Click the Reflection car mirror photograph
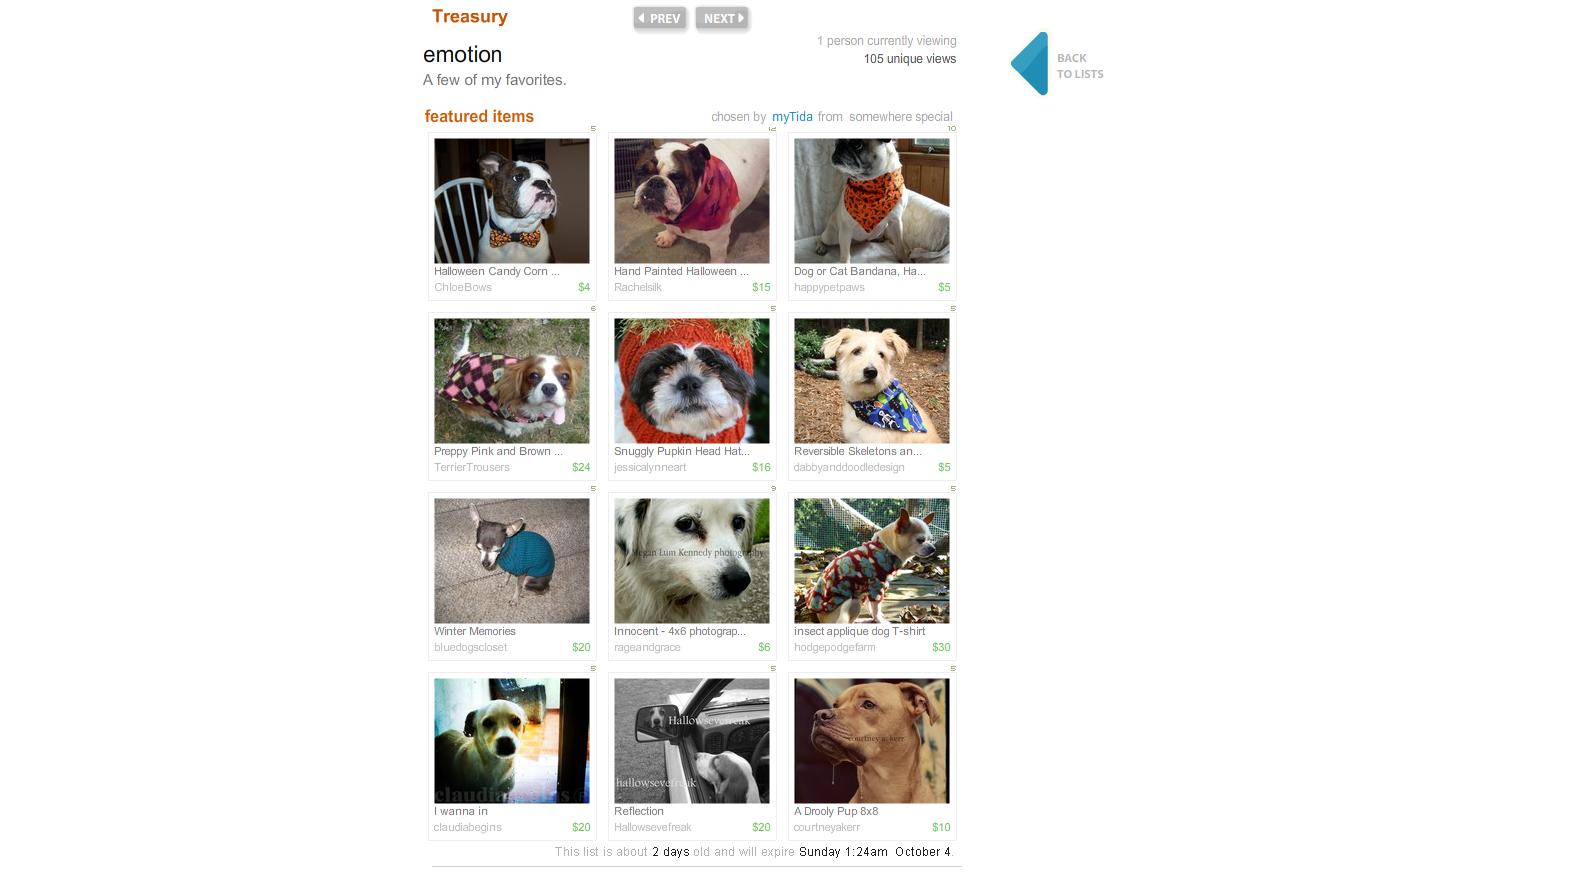This screenshot has width=1595, height=877. click(x=692, y=741)
